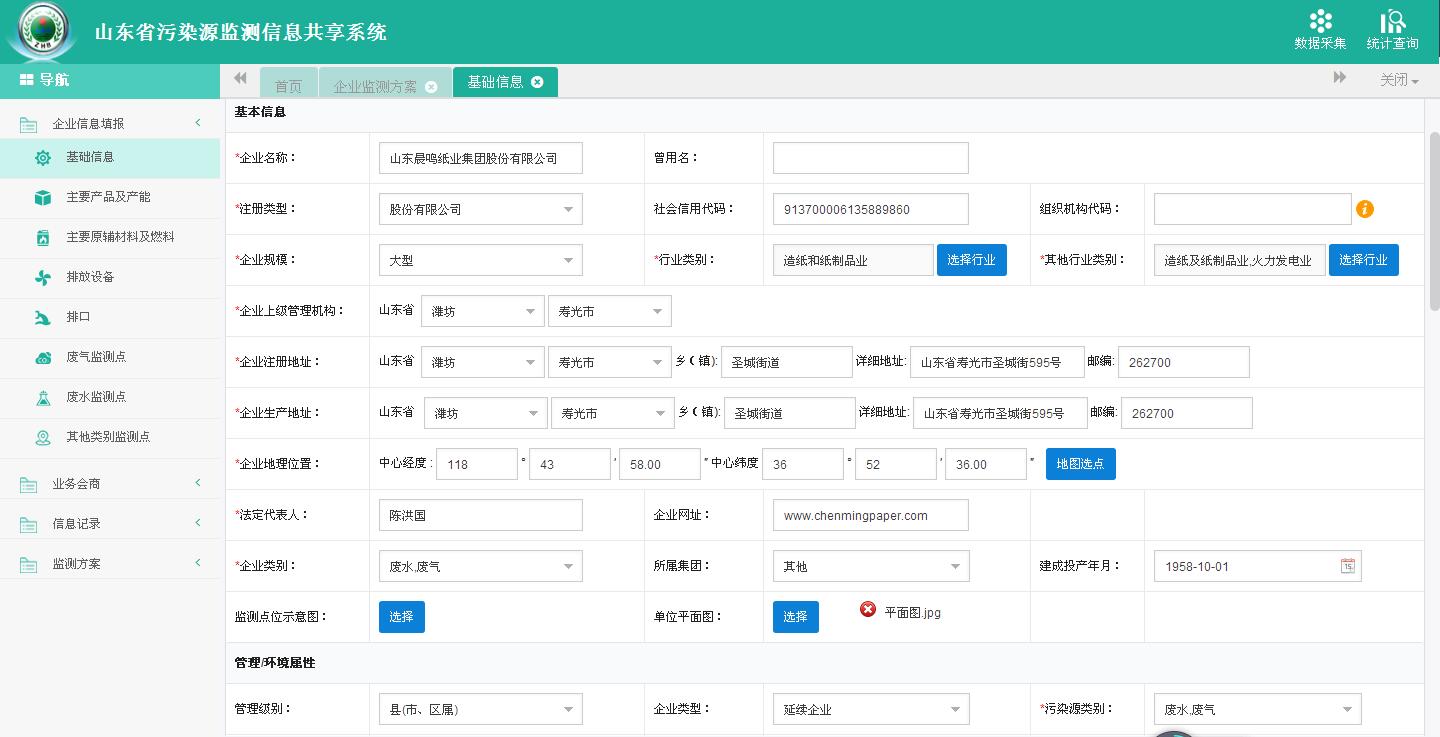Switch to the 首页 tab

288,86
